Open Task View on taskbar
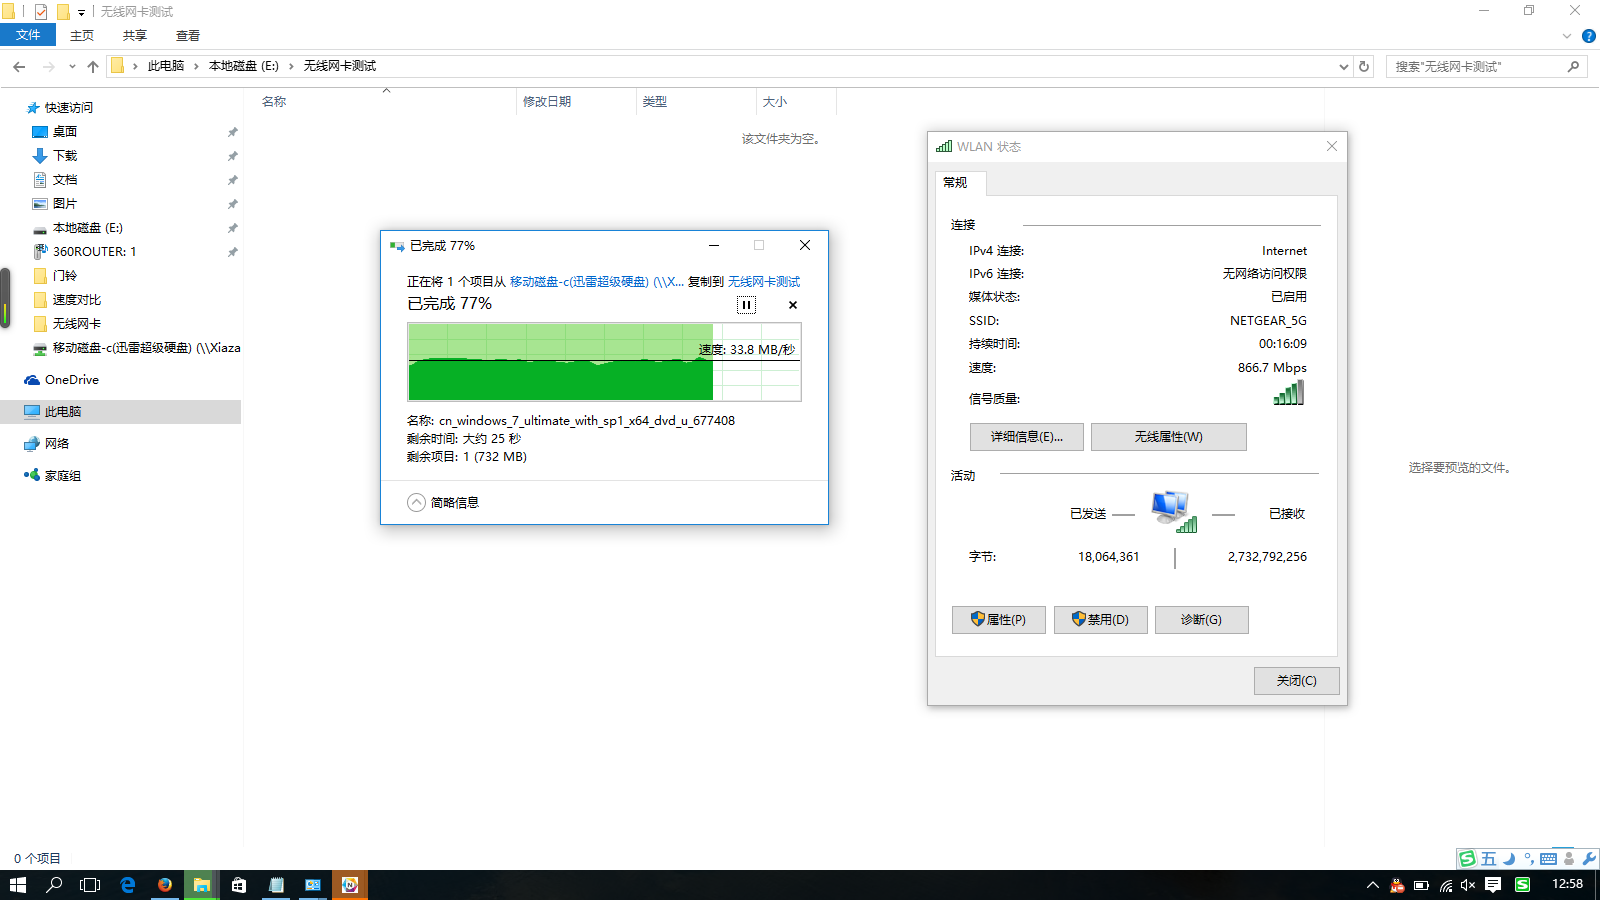The width and height of the screenshot is (1600, 900). [90, 885]
